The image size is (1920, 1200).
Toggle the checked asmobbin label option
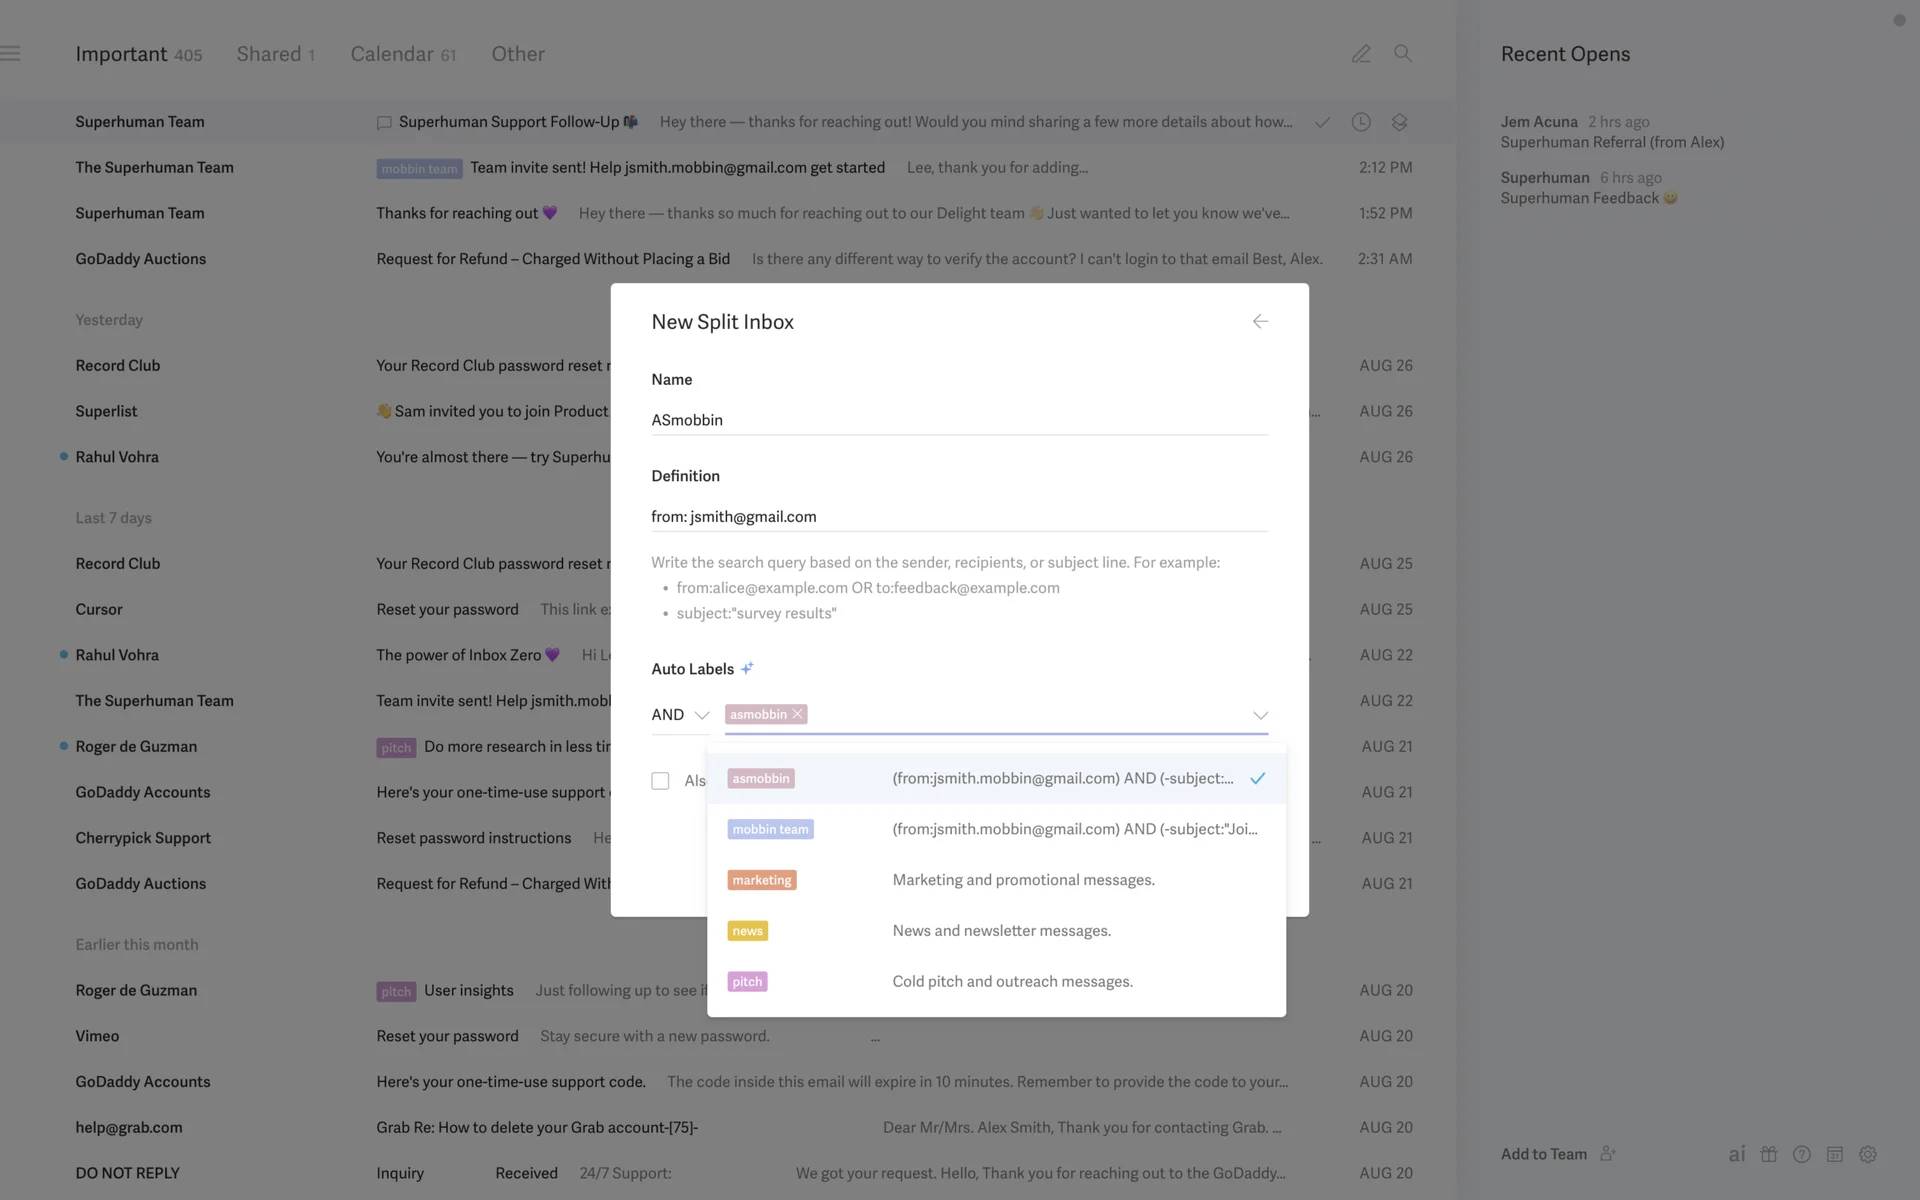coord(995,778)
